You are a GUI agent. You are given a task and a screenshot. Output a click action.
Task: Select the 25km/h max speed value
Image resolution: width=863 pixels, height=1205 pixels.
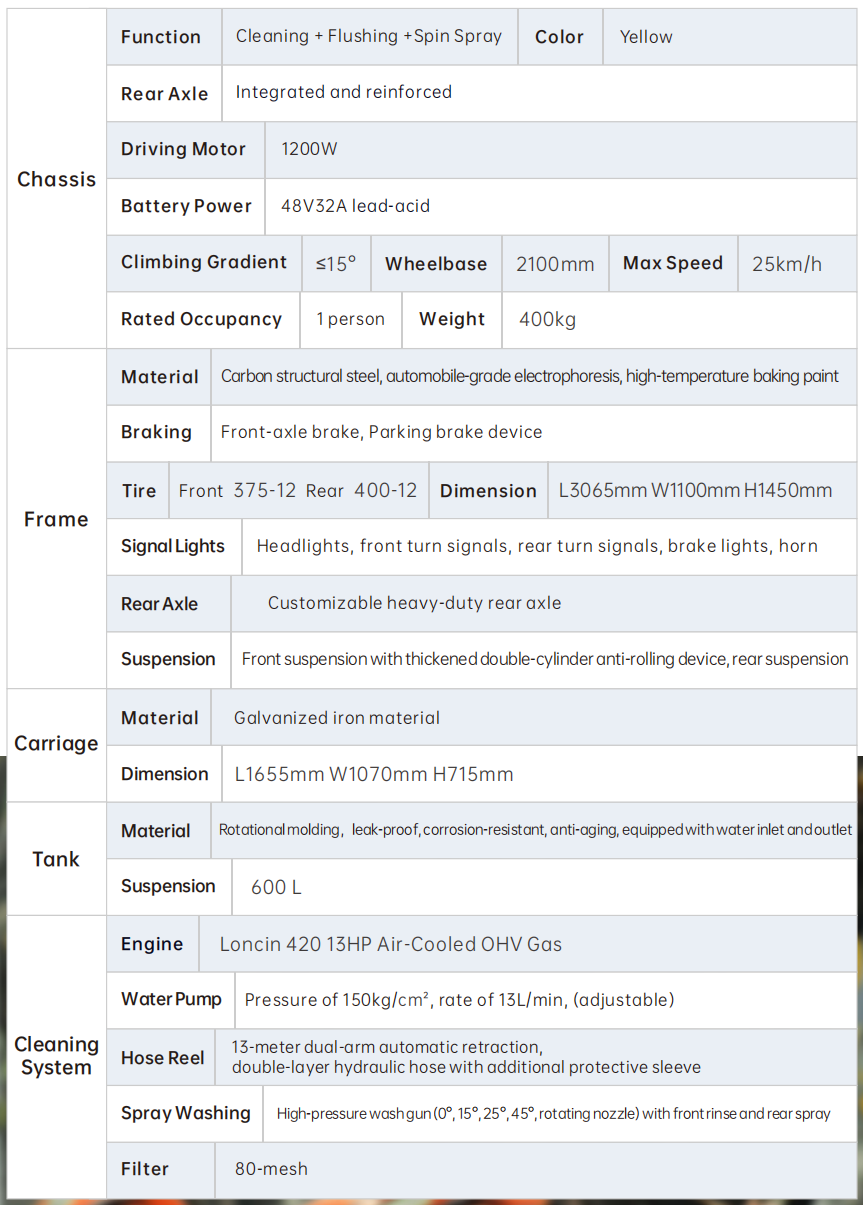click(x=787, y=264)
